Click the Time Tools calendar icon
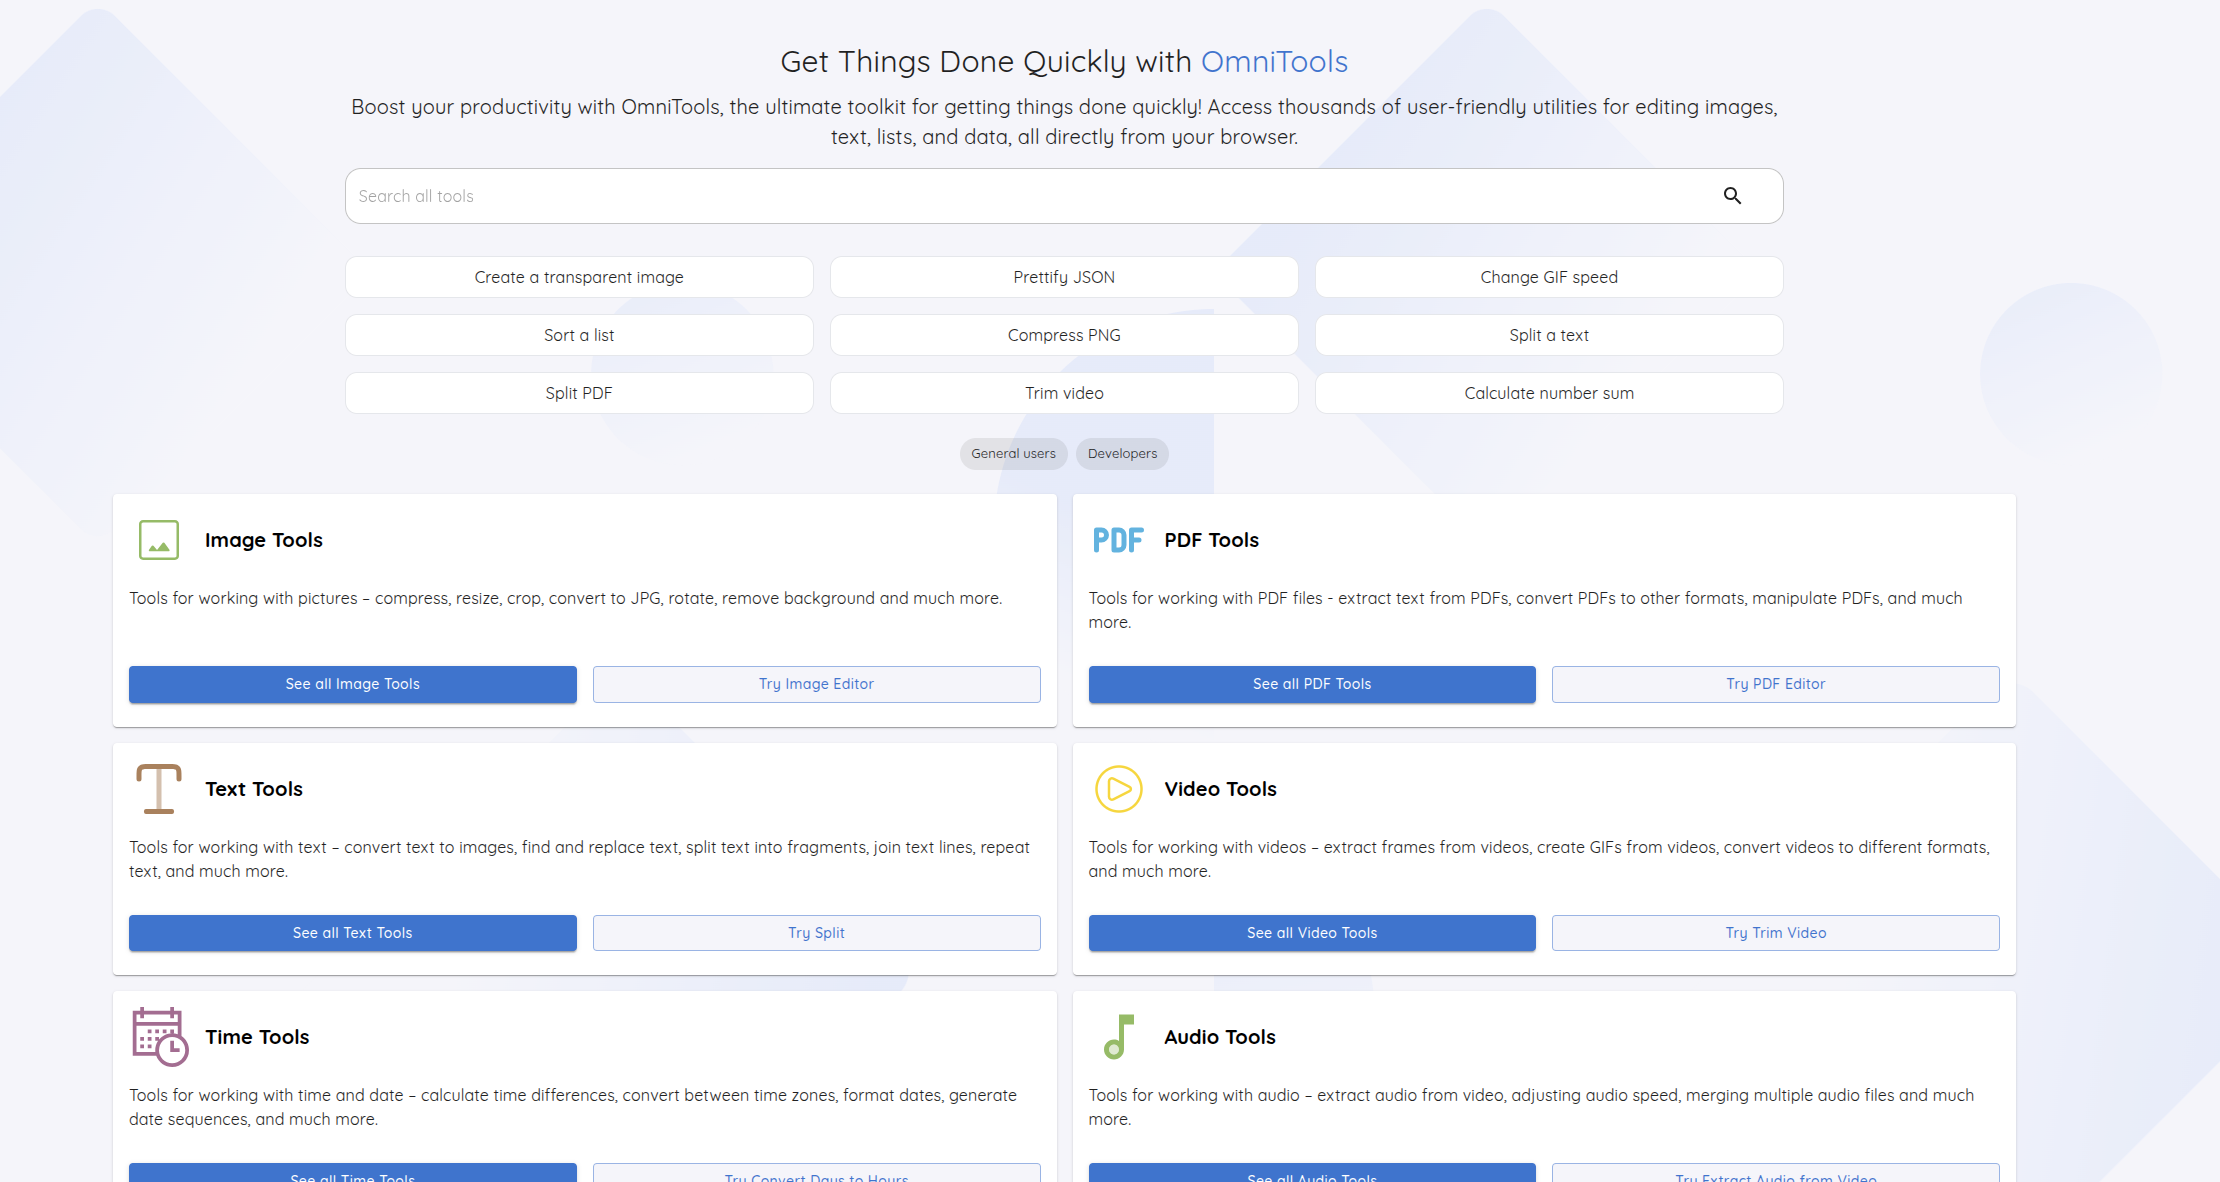 pyautogui.click(x=159, y=1037)
